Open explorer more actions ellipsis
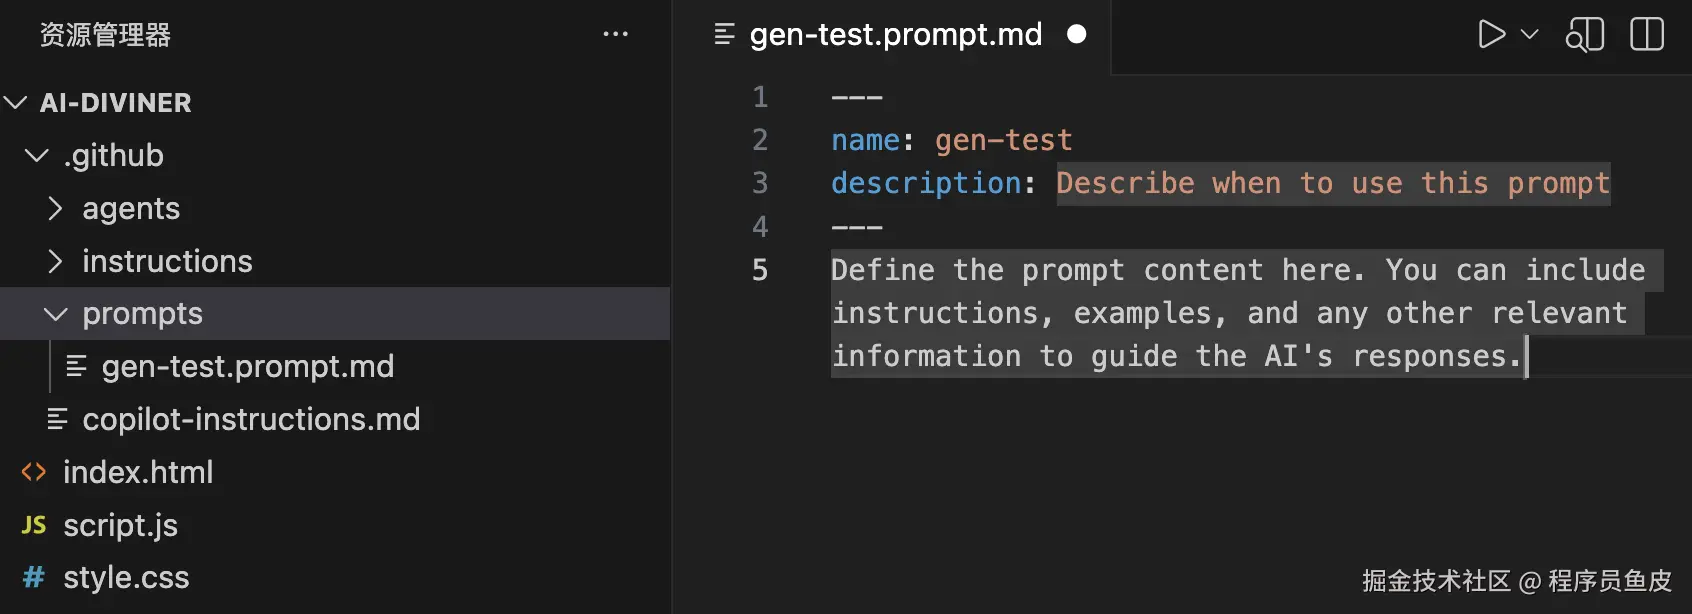Viewport: 1692px width, 614px height. (x=615, y=35)
